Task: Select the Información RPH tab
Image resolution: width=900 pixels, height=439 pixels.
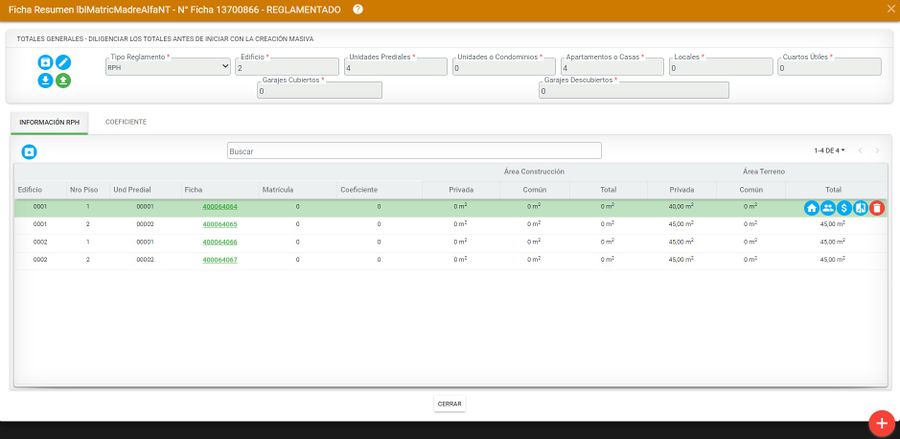Action: point(49,122)
